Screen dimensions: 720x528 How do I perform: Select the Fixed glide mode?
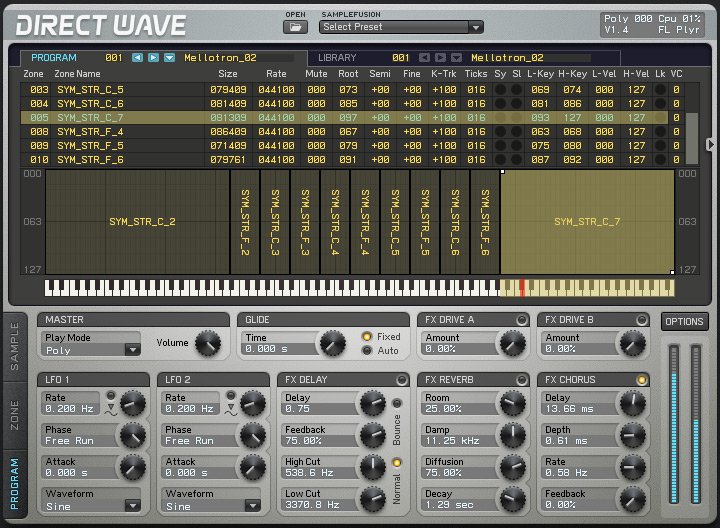[x=367, y=337]
